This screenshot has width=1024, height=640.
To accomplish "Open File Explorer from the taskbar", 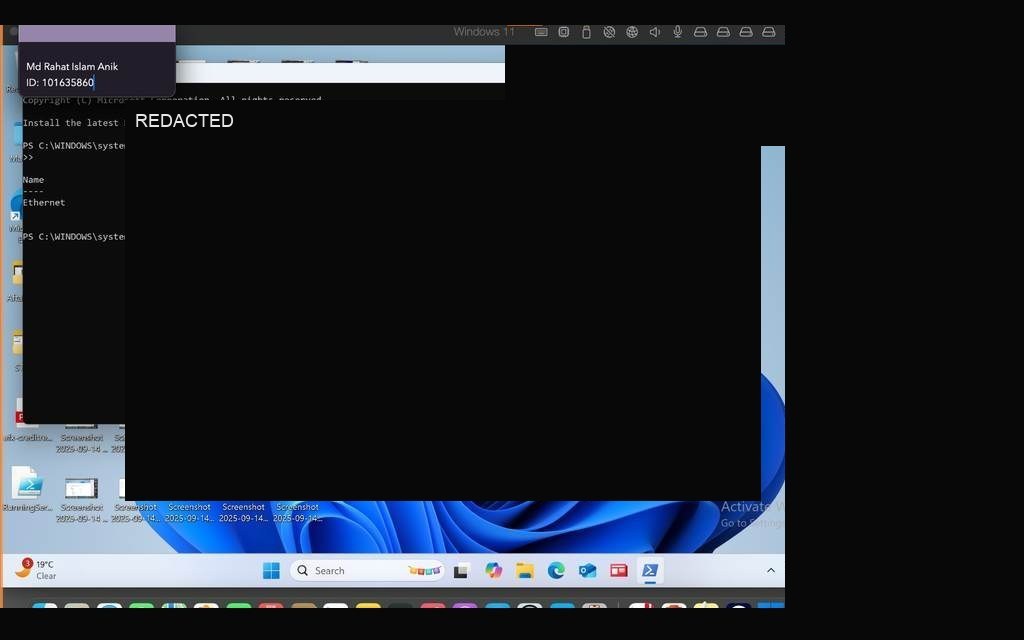I will (525, 571).
